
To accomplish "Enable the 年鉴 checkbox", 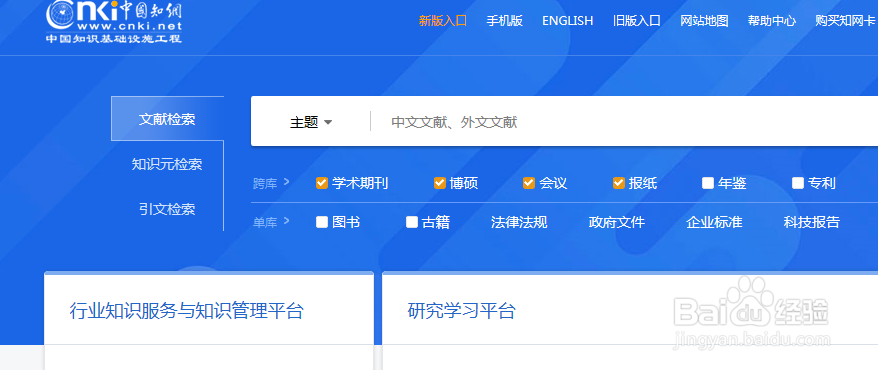I will [708, 183].
